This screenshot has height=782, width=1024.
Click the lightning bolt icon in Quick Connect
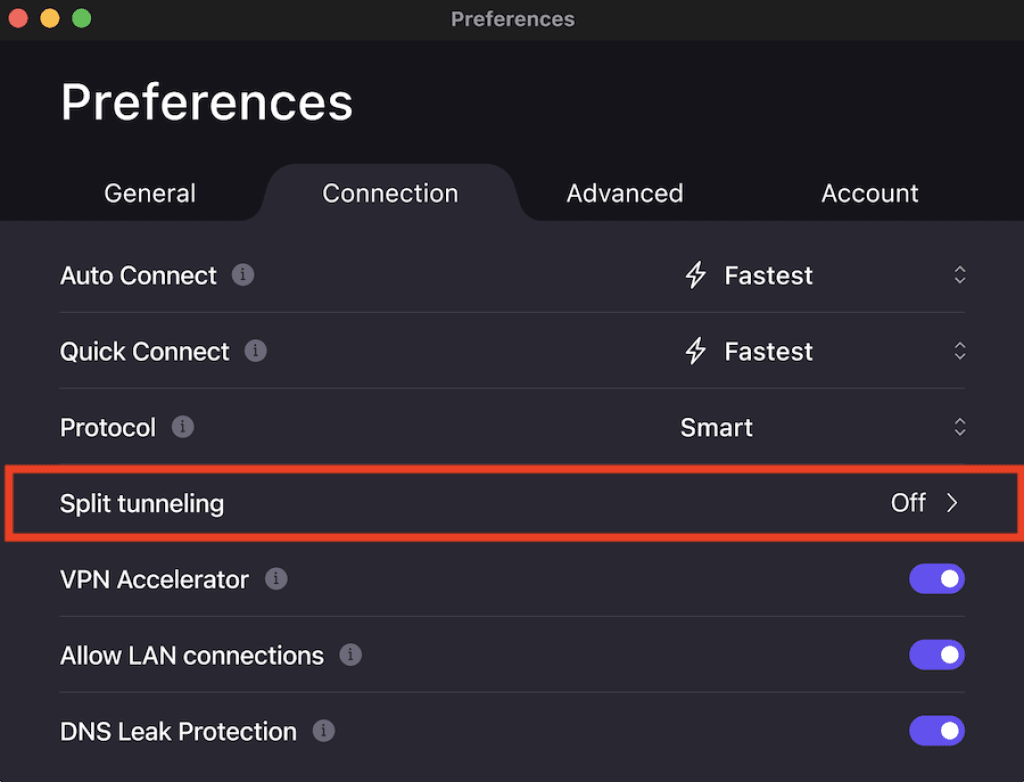(x=696, y=351)
